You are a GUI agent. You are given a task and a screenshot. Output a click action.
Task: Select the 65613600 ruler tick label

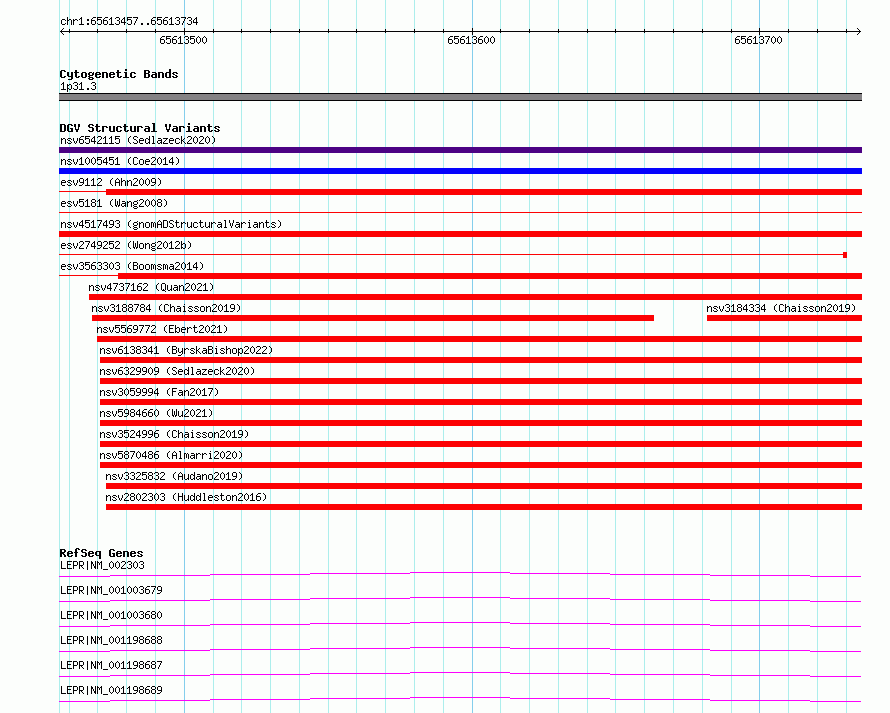(471, 40)
